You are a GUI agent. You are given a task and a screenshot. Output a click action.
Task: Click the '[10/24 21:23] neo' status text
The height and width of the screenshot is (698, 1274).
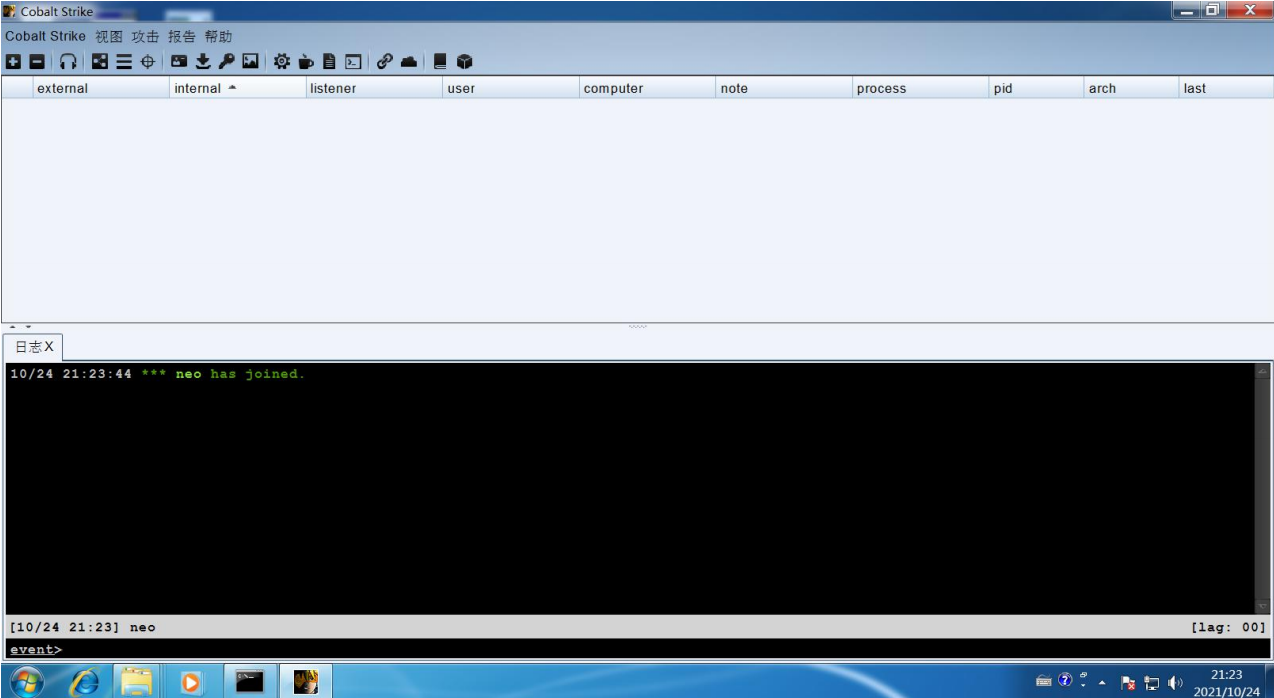(x=83, y=627)
